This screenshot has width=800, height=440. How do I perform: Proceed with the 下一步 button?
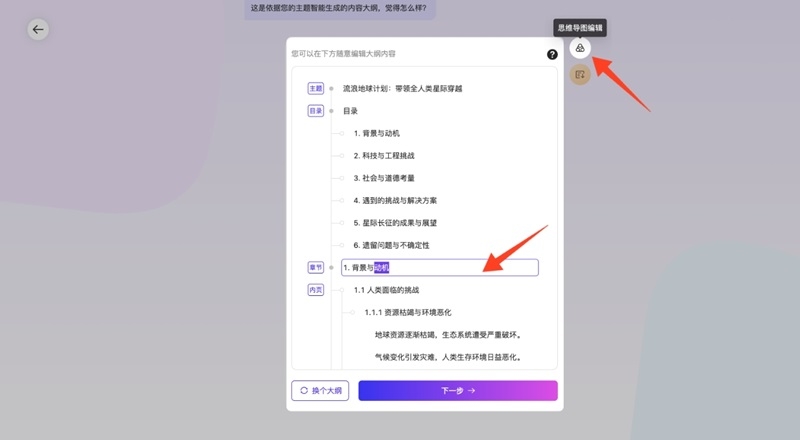click(x=458, y=390)
